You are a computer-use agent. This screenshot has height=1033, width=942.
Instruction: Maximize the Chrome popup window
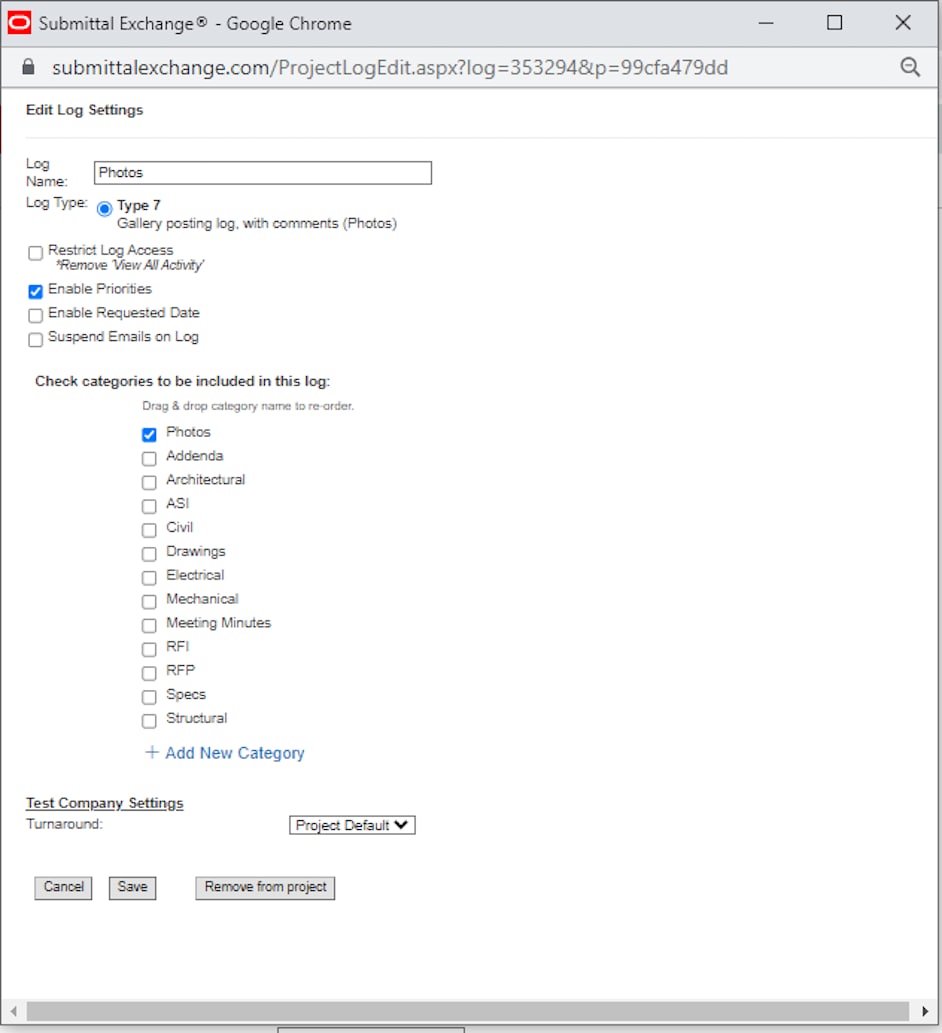[x=835, y=23]
